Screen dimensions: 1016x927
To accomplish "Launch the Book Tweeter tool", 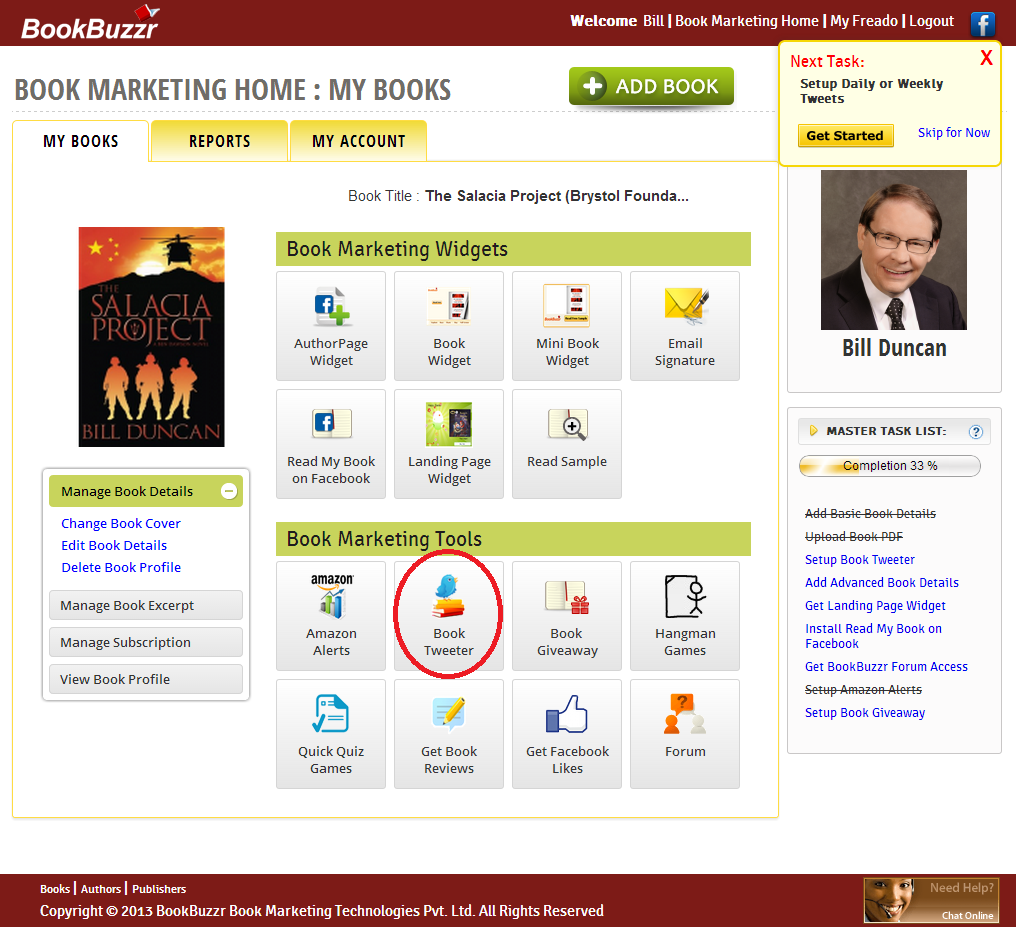I will 448,616.
